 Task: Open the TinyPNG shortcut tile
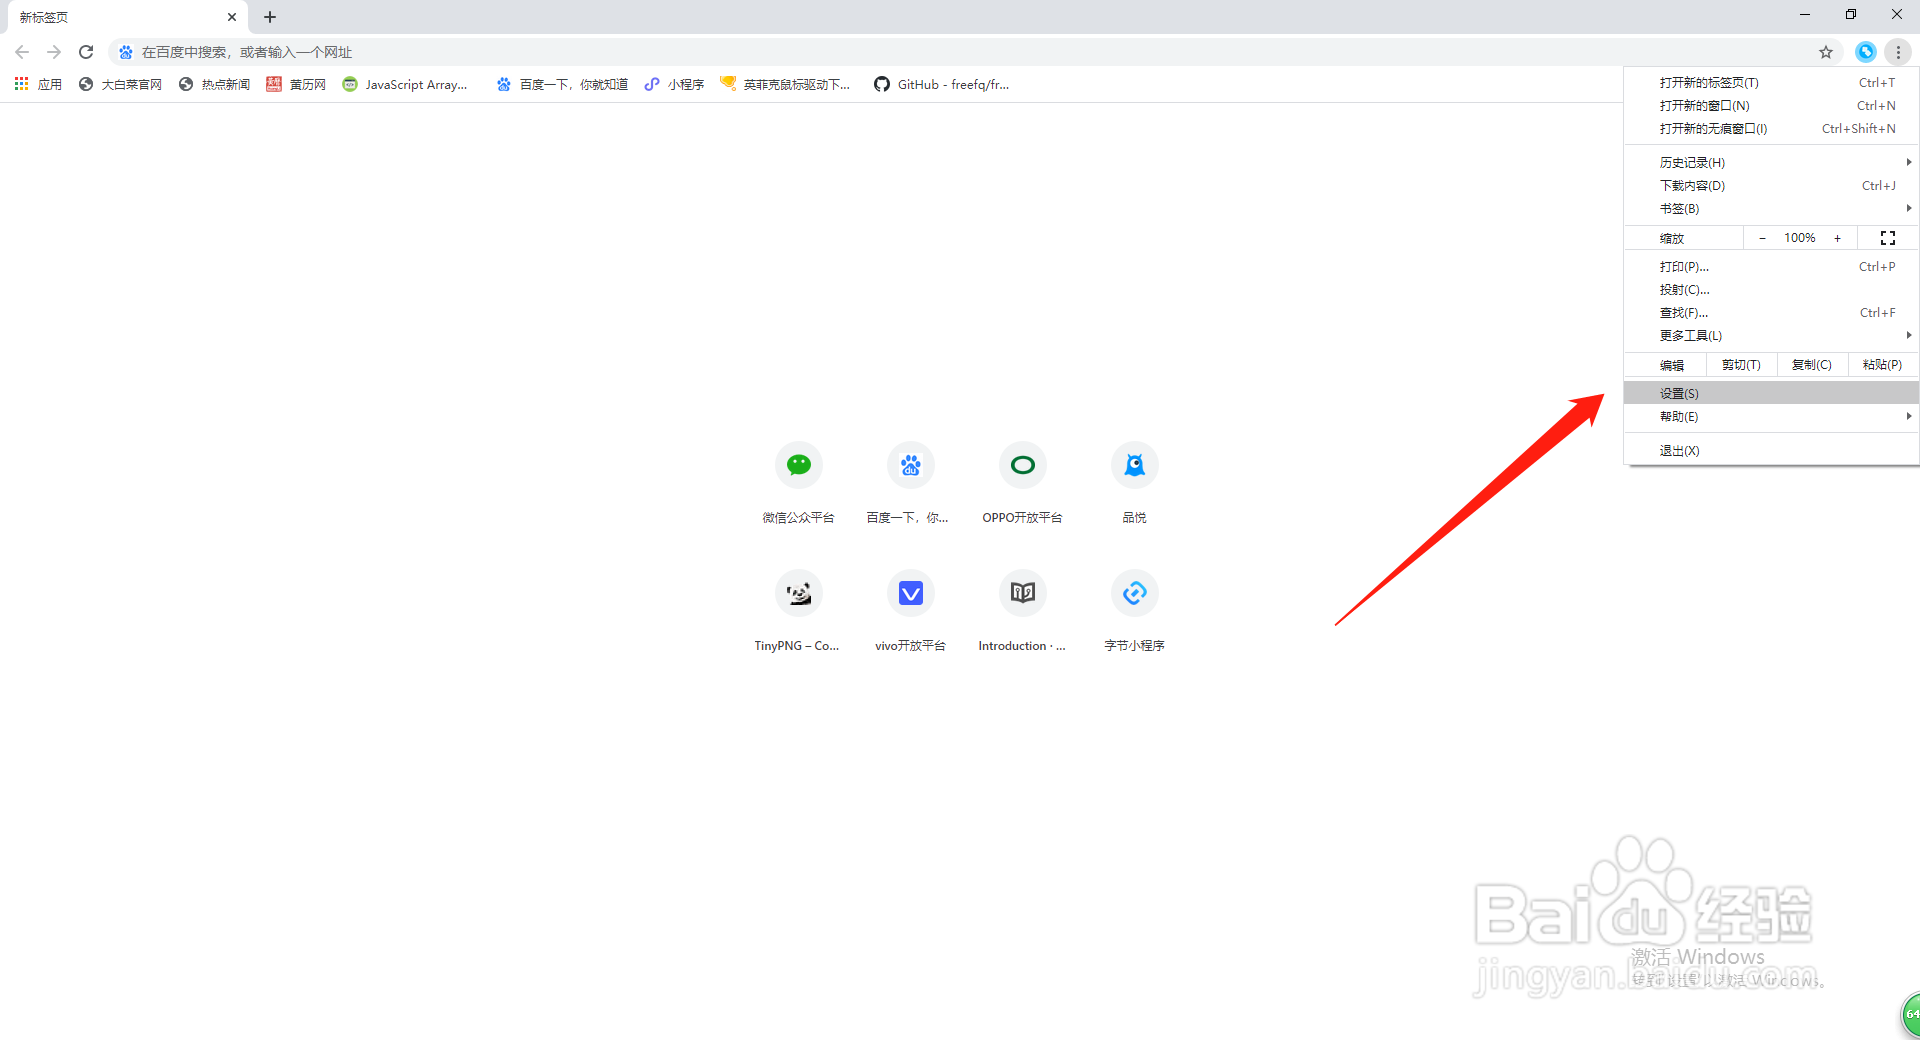pos(799,612)
